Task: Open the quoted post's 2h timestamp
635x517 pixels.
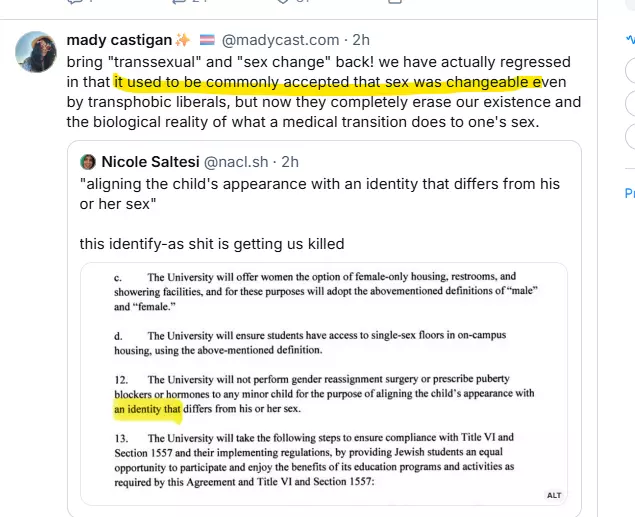Action: [290, 162]
